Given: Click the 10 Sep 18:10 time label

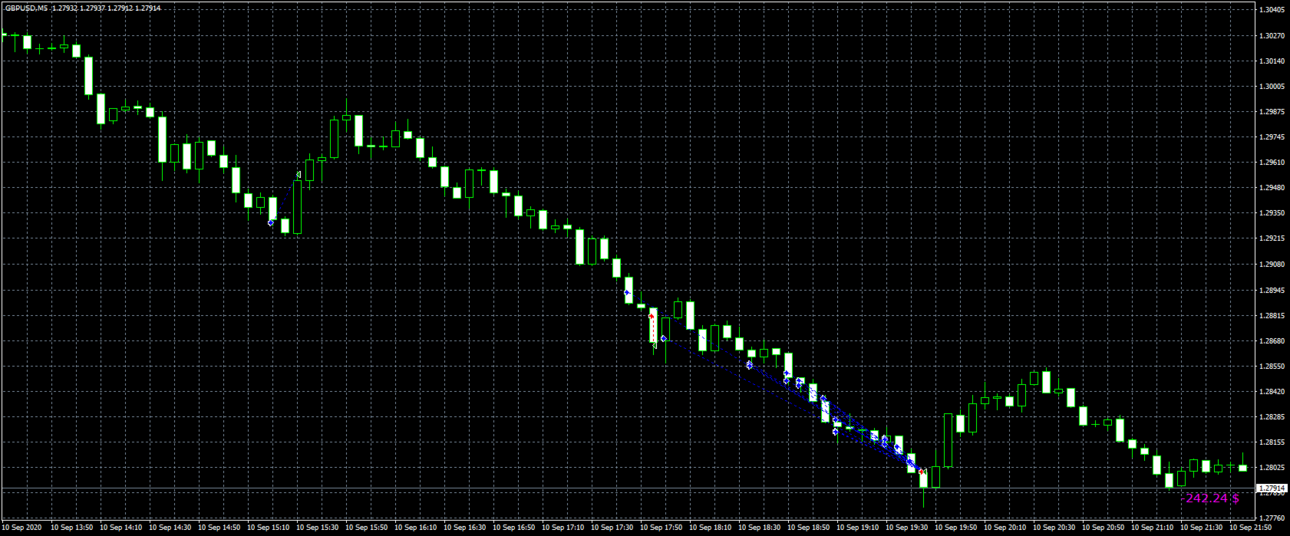Looking at the screenshot, I should coord(710,527).
